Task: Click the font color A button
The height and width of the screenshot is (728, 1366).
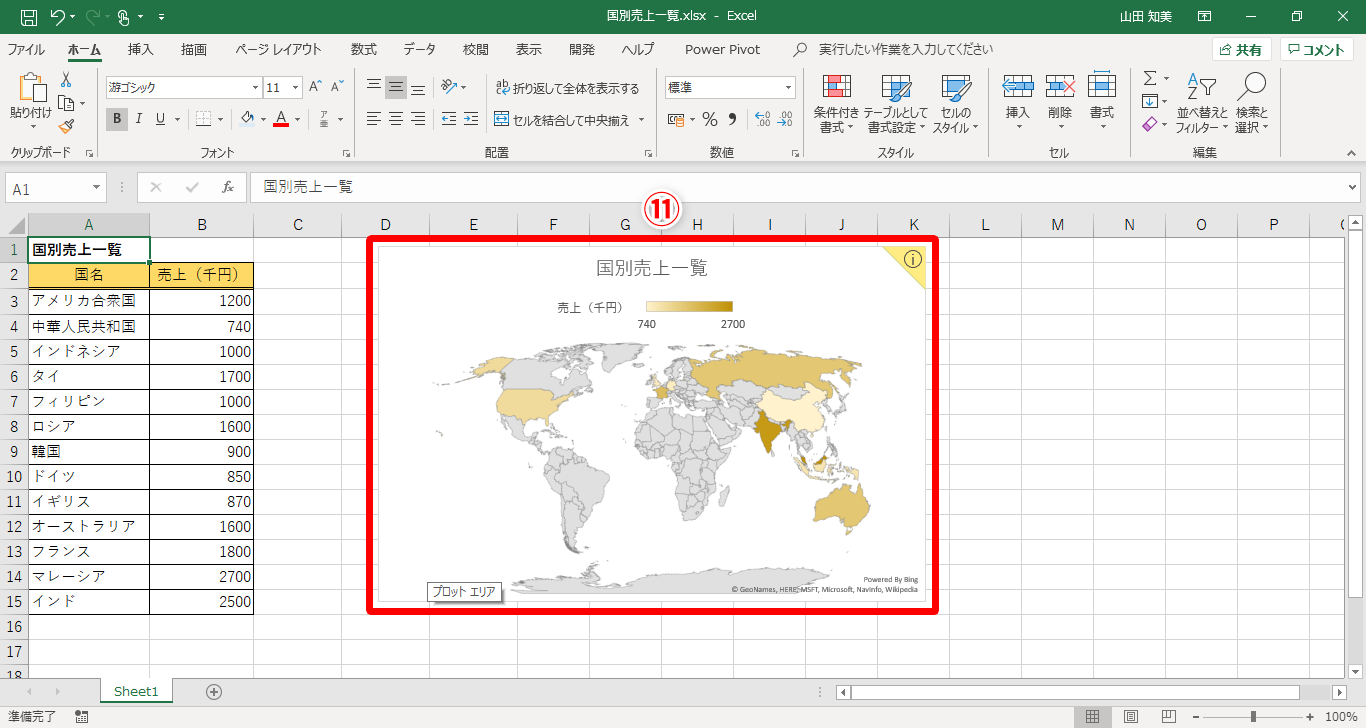Action: coord(281,119)
